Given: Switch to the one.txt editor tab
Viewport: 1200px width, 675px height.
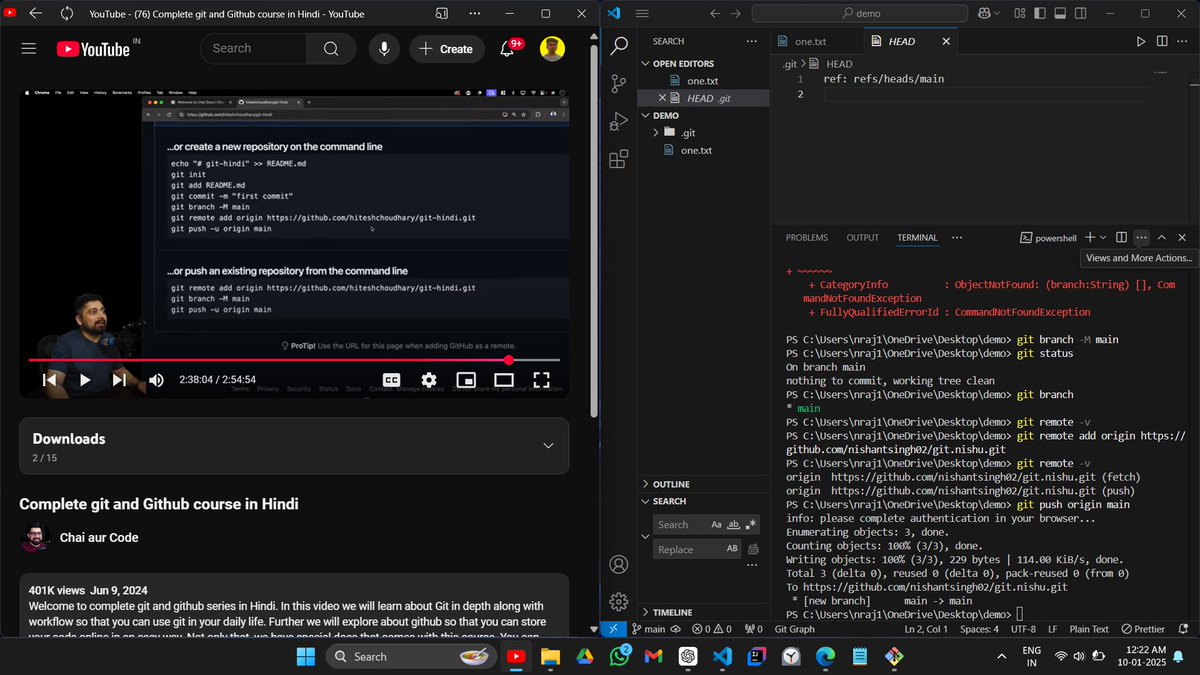Looking at the screenshot, I should tap(810, 41).
